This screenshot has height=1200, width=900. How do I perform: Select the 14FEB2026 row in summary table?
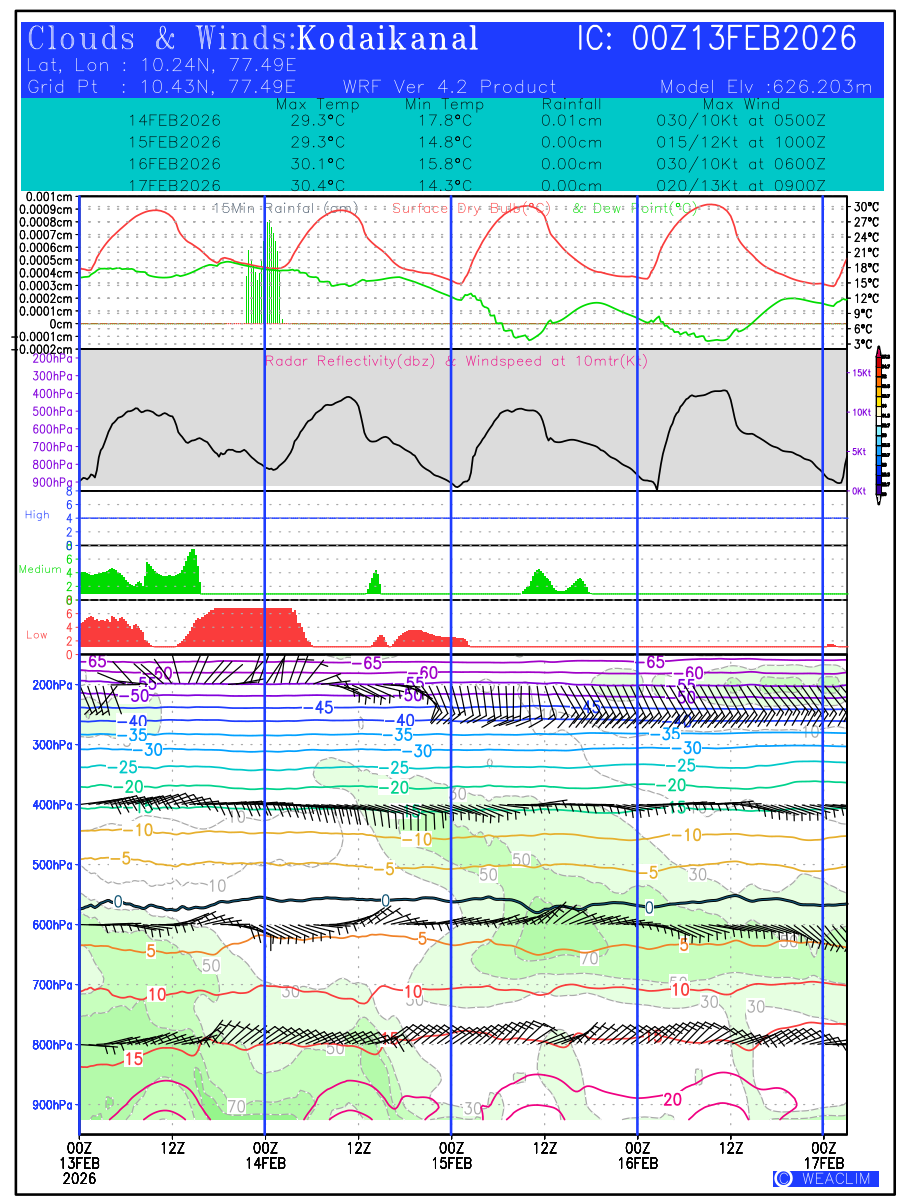click(x=175, y=120)
